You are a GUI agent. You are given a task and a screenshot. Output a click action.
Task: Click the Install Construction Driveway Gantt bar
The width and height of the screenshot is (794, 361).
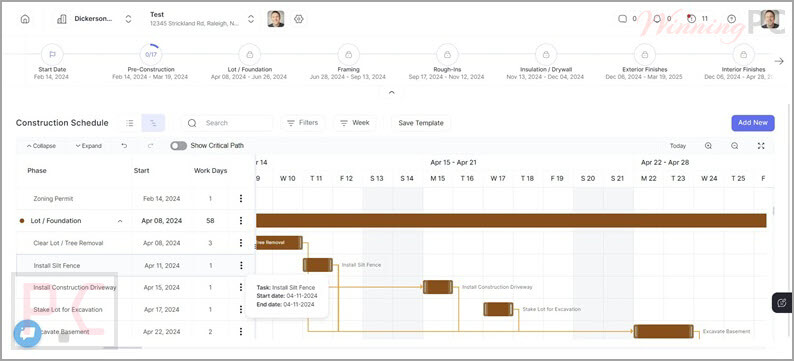438,287
